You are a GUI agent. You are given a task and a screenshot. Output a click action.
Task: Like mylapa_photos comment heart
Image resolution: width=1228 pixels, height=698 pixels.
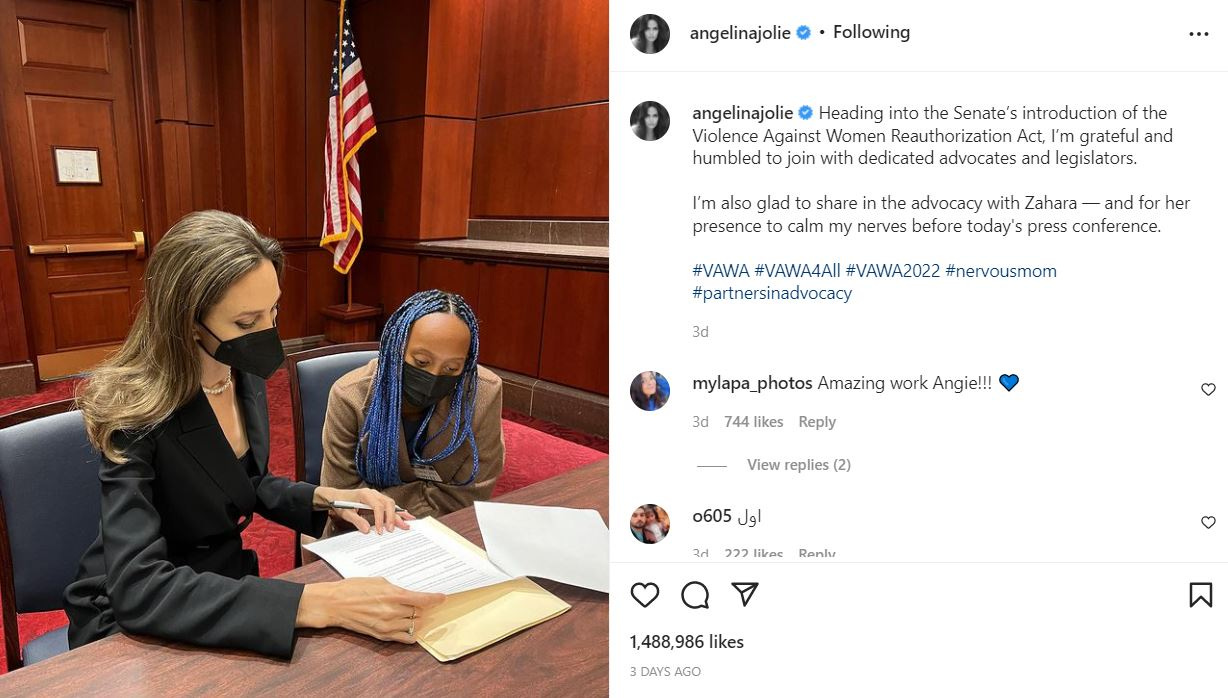pos(1208,389)
